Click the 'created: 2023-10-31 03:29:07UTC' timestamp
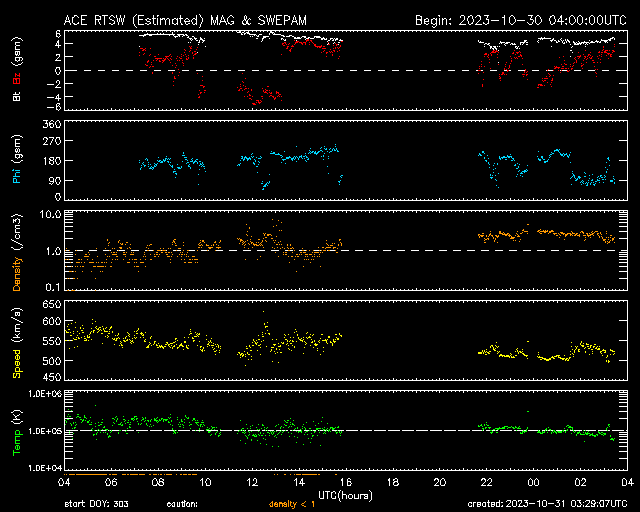Screen dimensions: 640x512 click(x=547, y=504)
